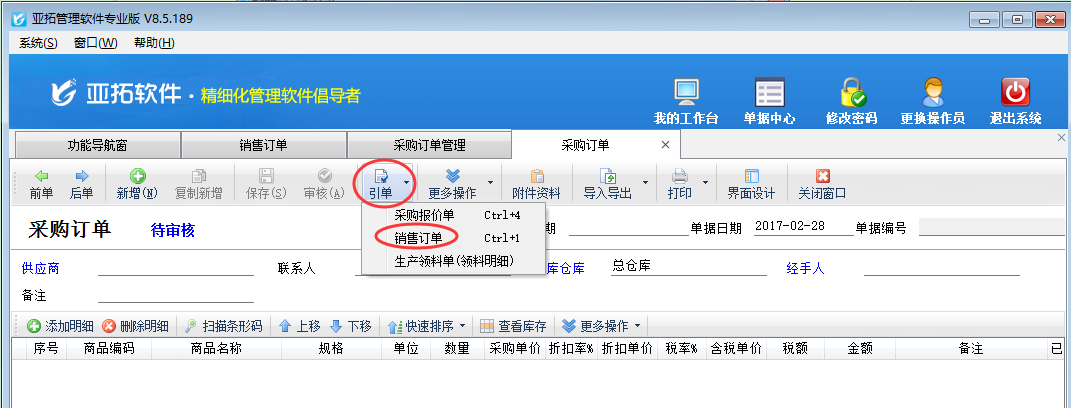Screen dimensions: 1071x408
Task: Switch to 采购订单管理 tab
Action: click(x=429, y=145)
